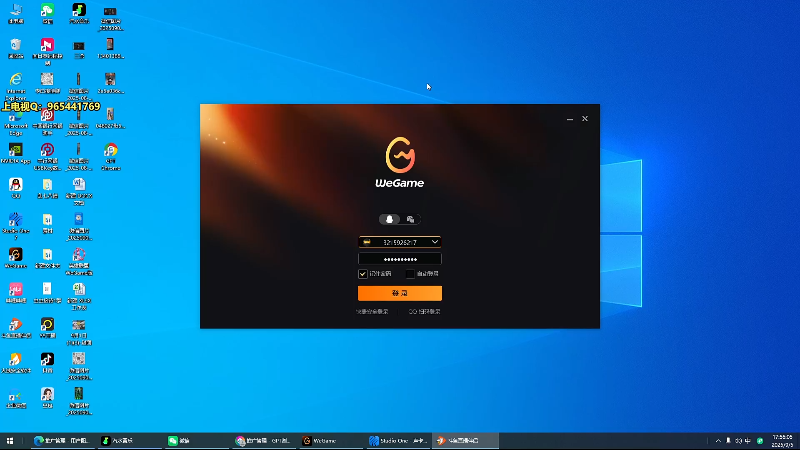The height and width of the screenshot is (450, 800).
Task: Click the account number input field
Action: pyautogui.click(x=399, y=242)
